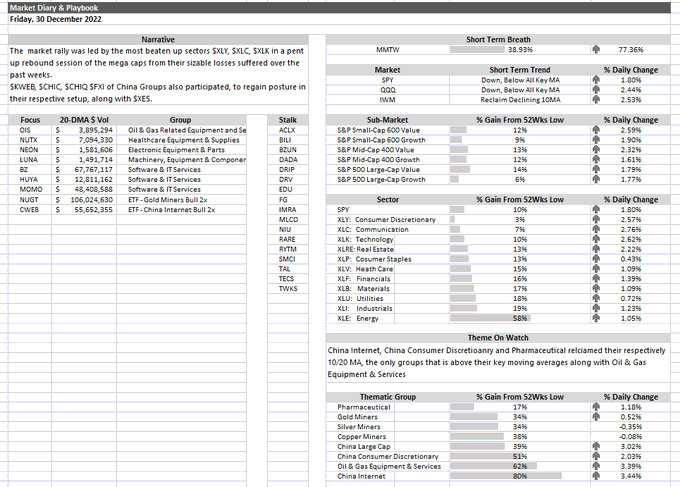
Task: Select the "ETF - China Internet Bull 2x" group cell
Action: tap(181, 209)
